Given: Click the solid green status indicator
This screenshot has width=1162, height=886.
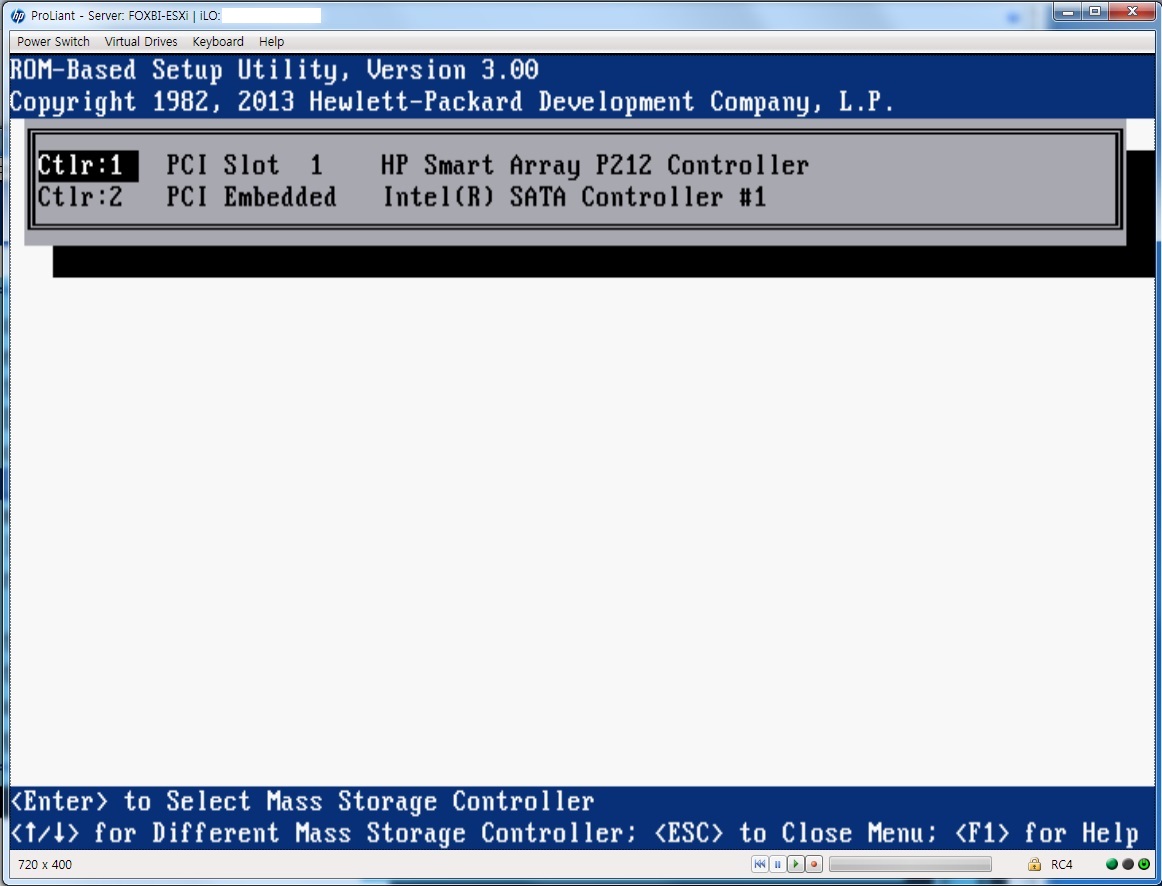Looking at the screenshot, I should [x=1112, y=864].
